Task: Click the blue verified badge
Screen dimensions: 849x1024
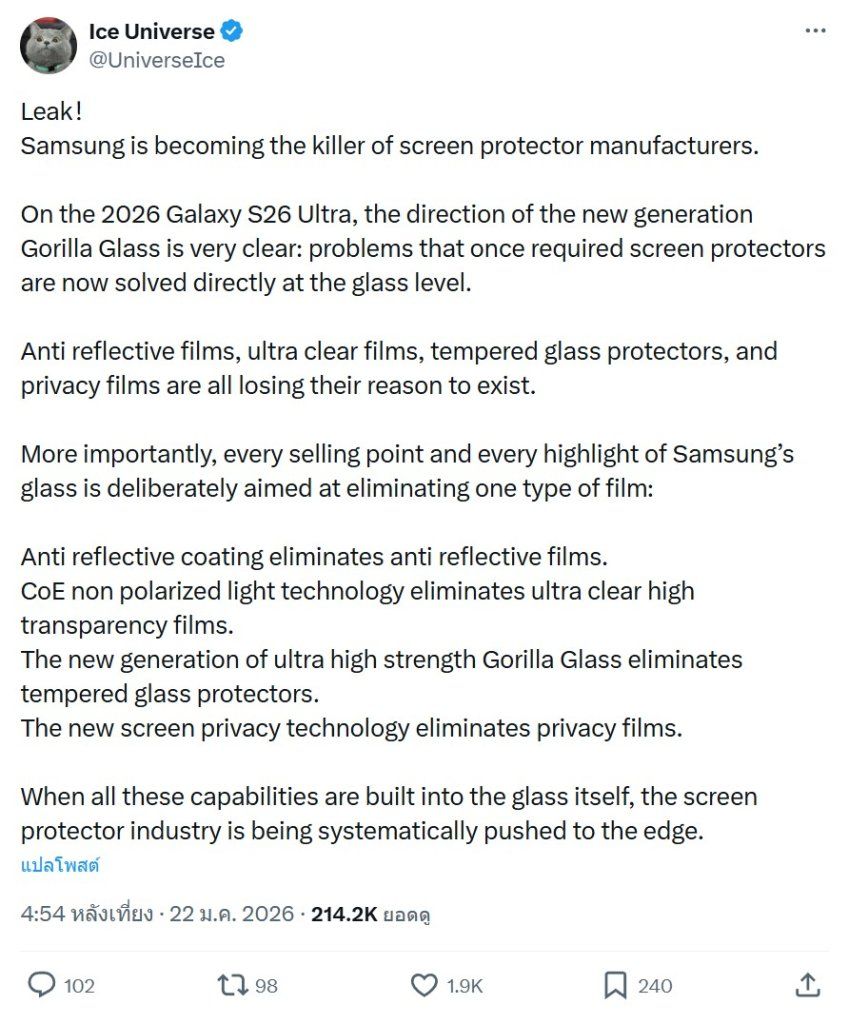Action: (x=232, y=31)
